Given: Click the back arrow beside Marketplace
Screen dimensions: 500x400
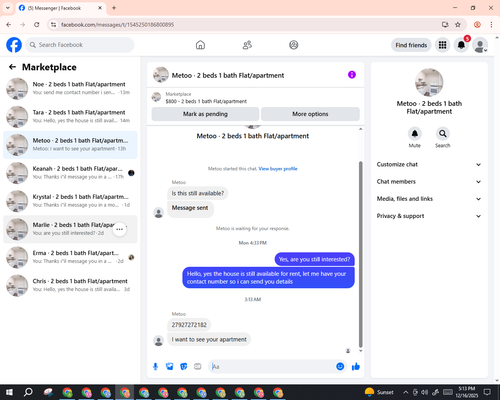Looking at the screenshot, I should coord(12,67).
